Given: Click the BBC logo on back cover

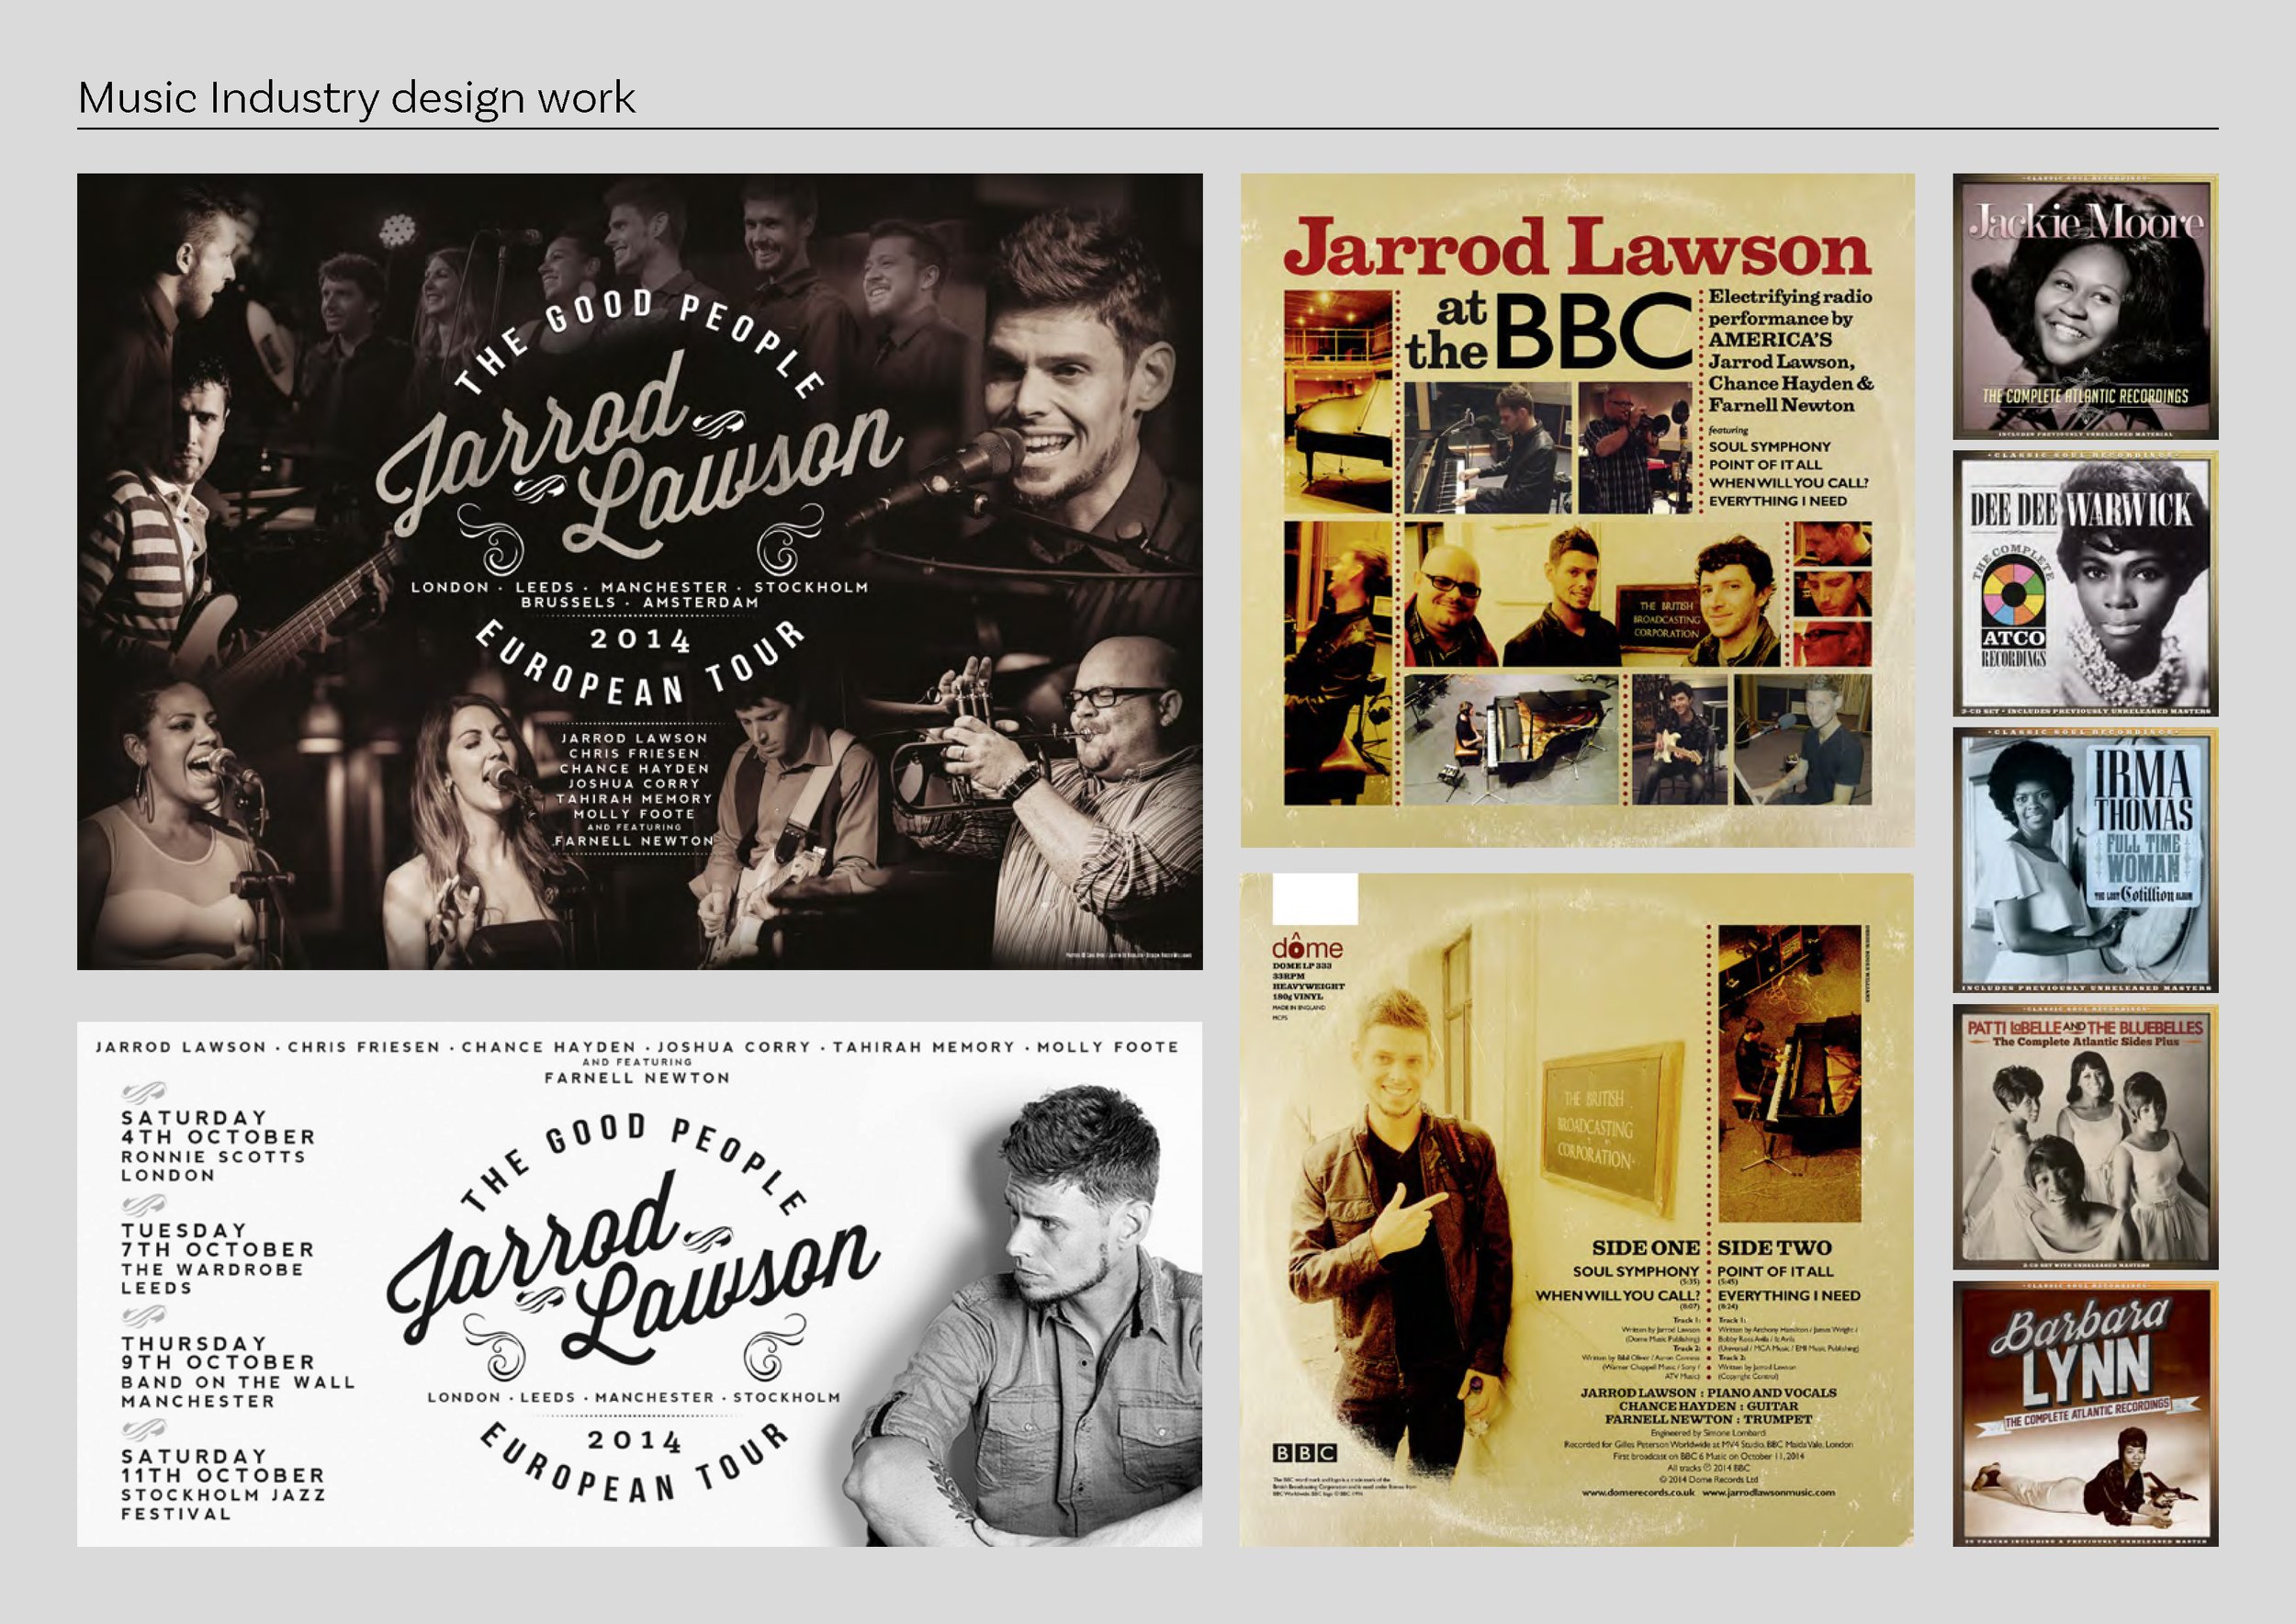Looking at the screenshot, I should pos(1304,1452).
